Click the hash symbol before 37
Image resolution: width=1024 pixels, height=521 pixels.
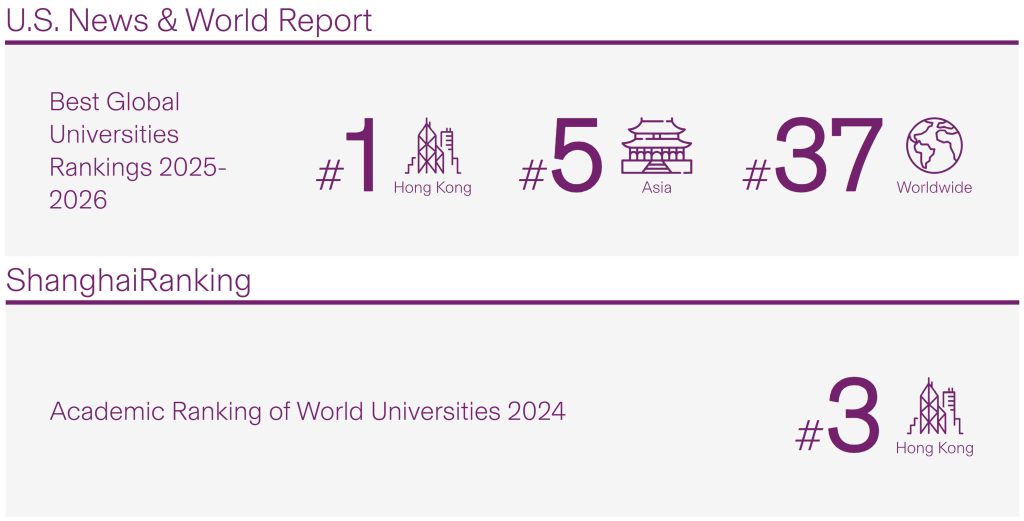pos(756,174)
